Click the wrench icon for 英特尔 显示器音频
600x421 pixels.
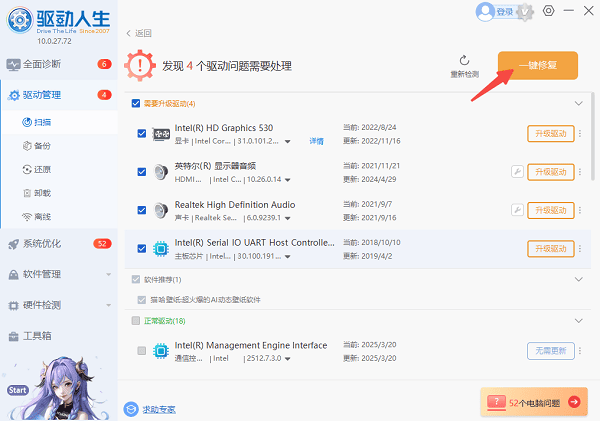point(517,172)
